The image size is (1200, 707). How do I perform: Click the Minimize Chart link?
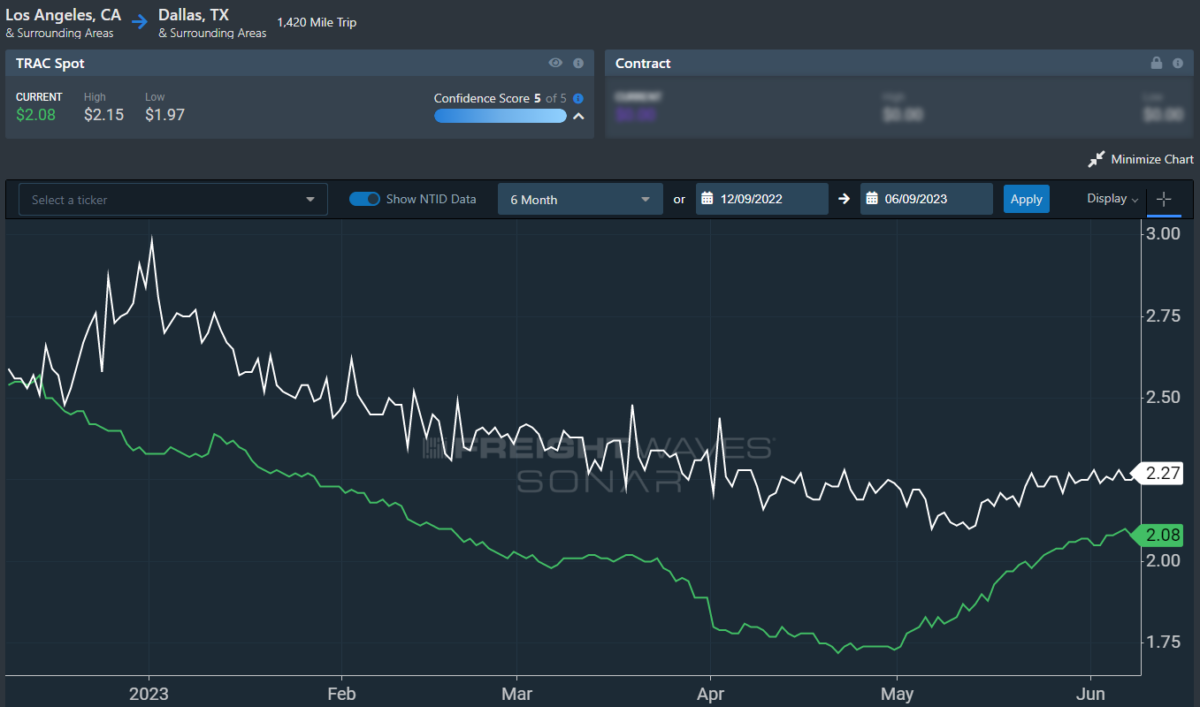pyautogui.click(x=1152, y=159)
